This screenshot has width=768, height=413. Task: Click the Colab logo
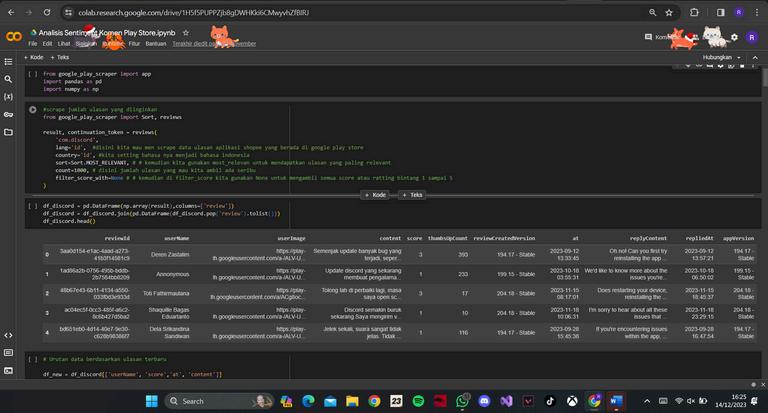14,37
